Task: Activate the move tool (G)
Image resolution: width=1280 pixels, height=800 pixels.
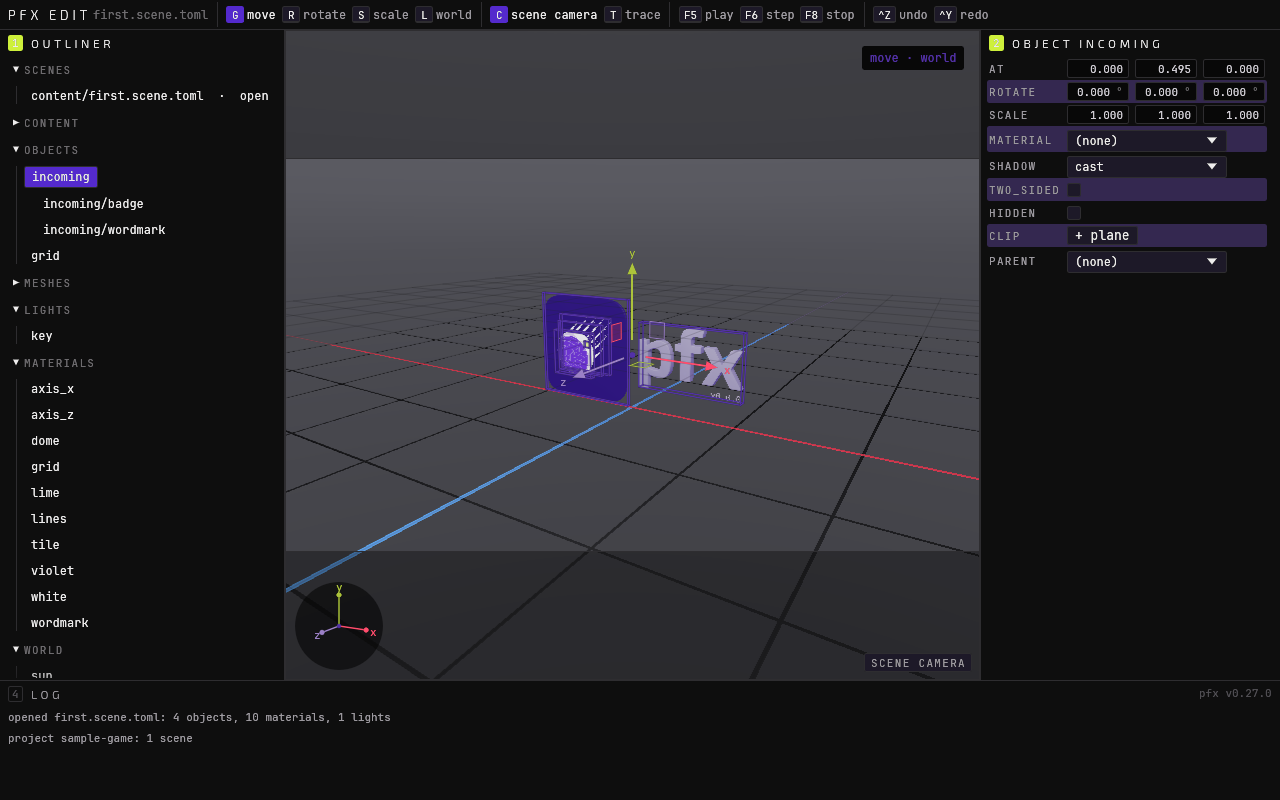Action: pos(251,15)
